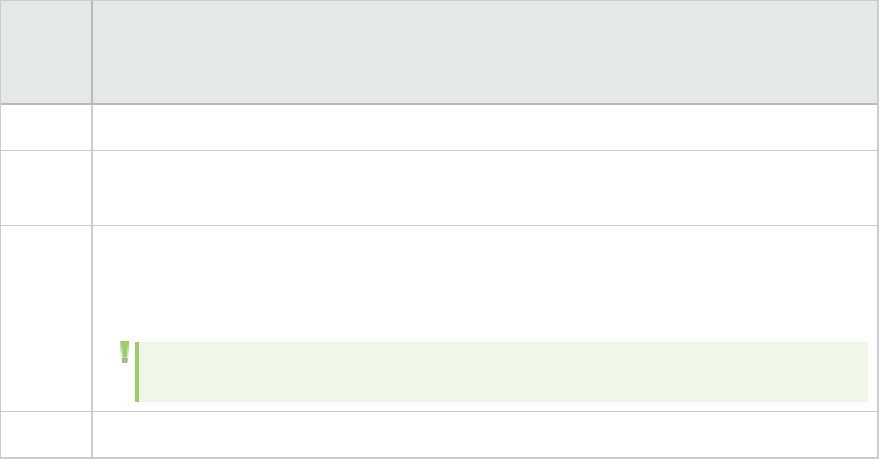Click the green exclamation note icon
The width and height of the screenshot is (879, 459).
coord(124,351)
